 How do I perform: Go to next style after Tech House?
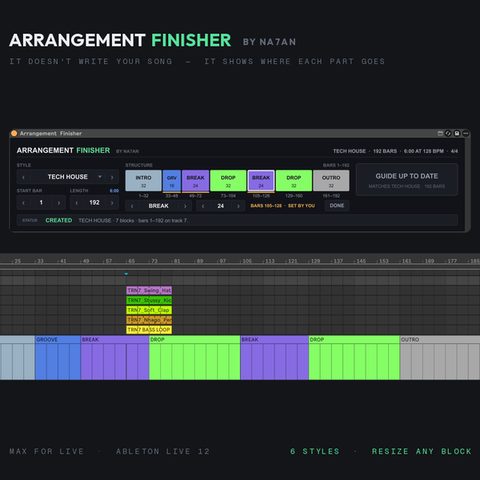(x=112, y=177)
